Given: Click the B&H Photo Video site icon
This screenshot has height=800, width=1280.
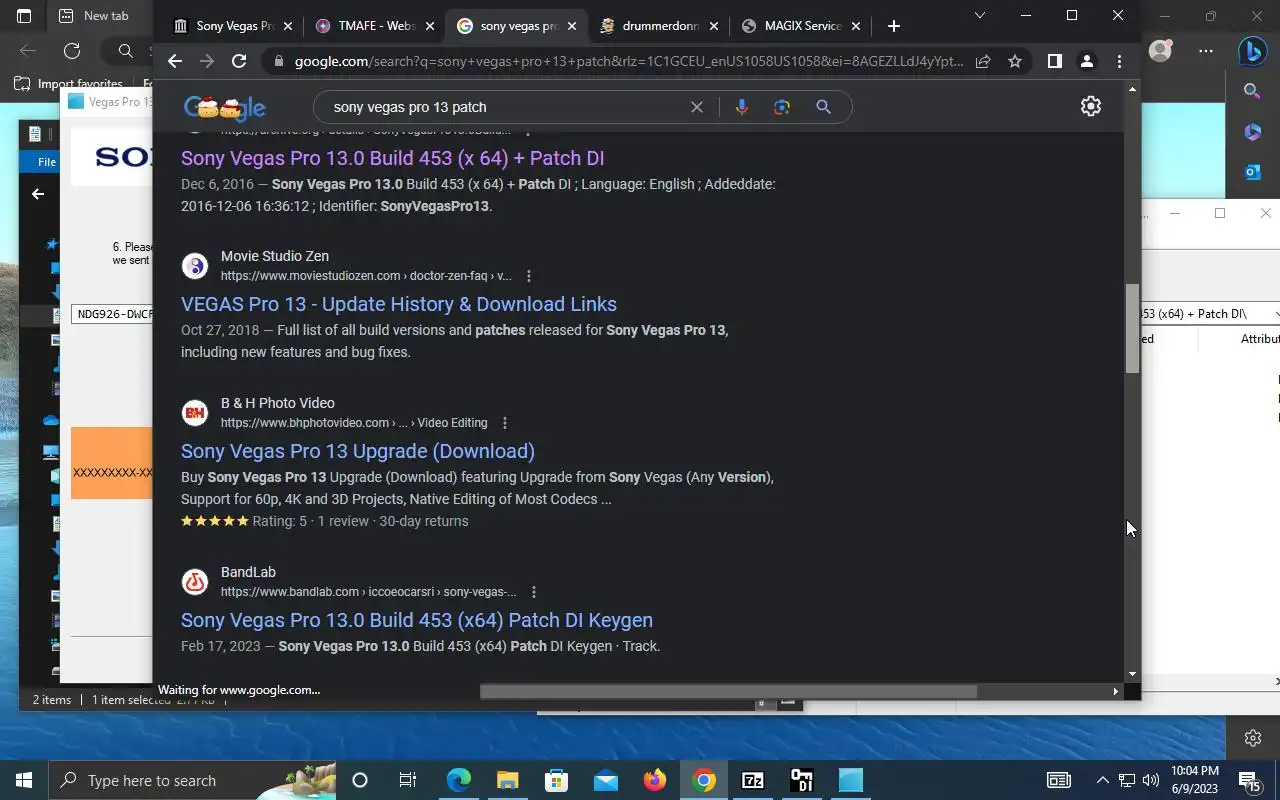Looking at the screenshot, I should [195, 413].
